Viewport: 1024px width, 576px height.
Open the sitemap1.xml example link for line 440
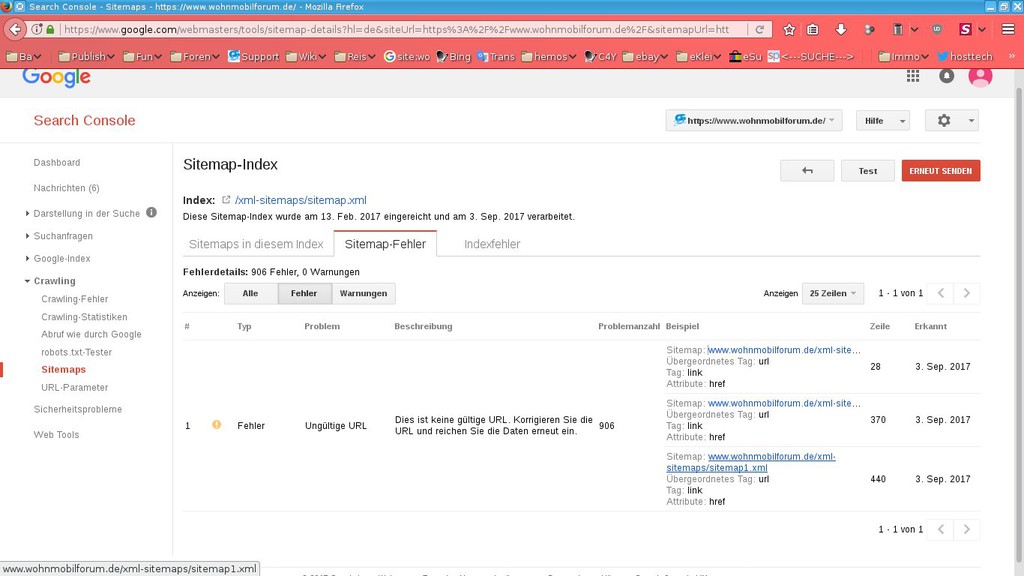point(751,462)
